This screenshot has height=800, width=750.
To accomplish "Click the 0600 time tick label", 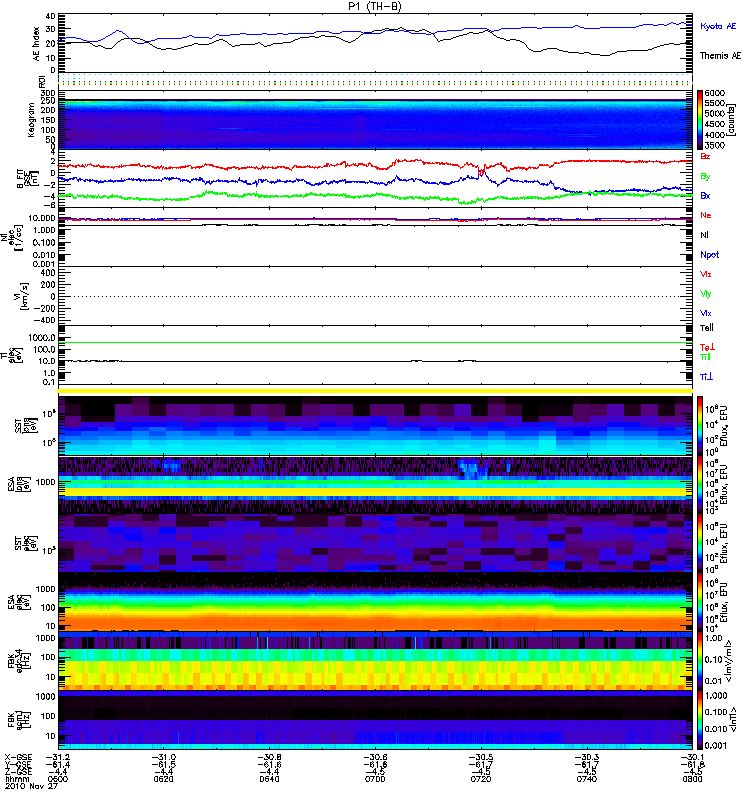I will coord(58,779).
